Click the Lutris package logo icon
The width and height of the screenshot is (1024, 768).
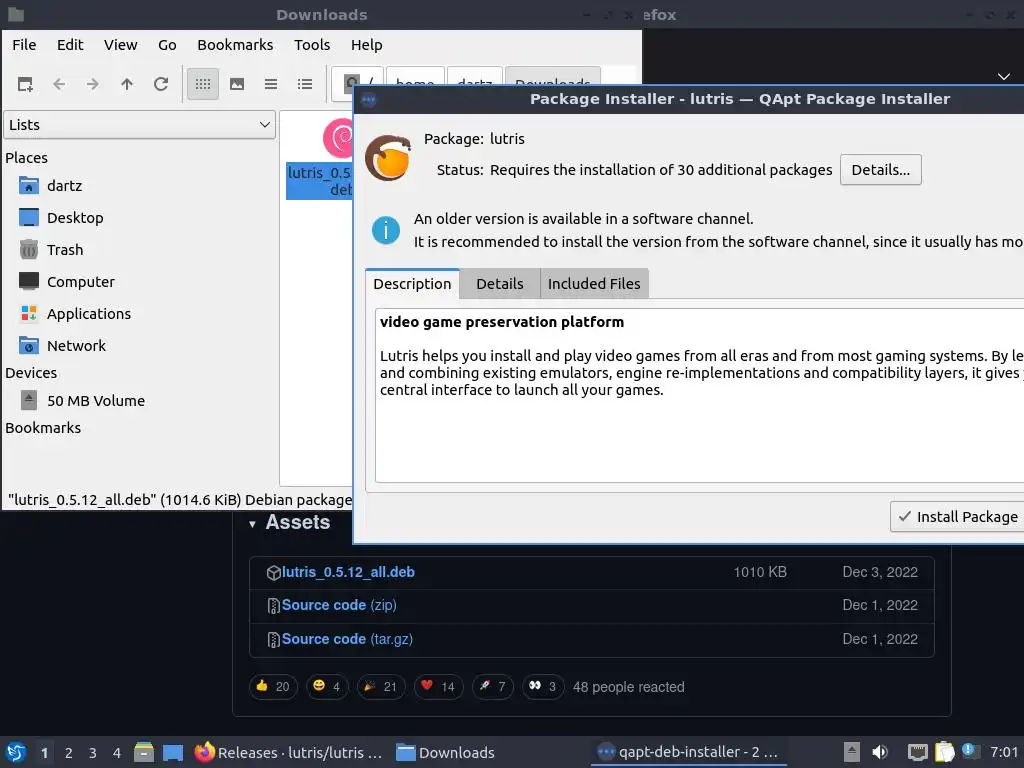click(x=388, y=158)
